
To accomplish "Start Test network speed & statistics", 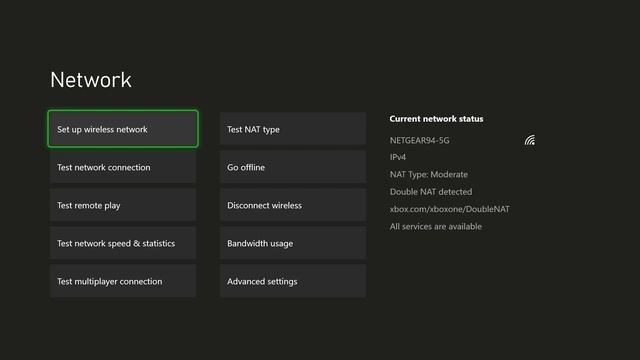I will (x=123, y=243).
